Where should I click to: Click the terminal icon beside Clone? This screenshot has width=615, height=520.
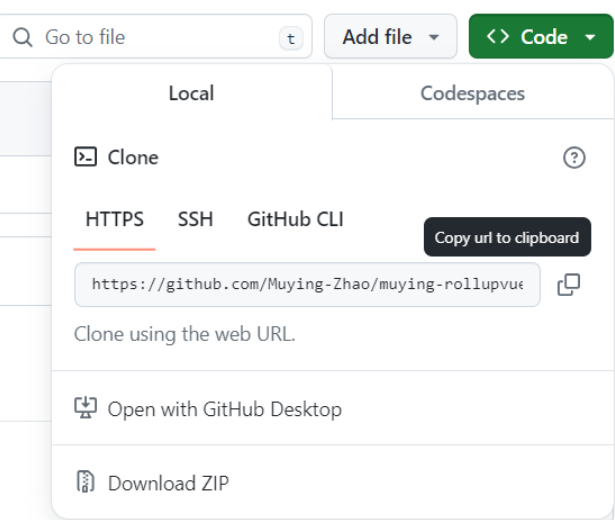click(x=86, y=157)
